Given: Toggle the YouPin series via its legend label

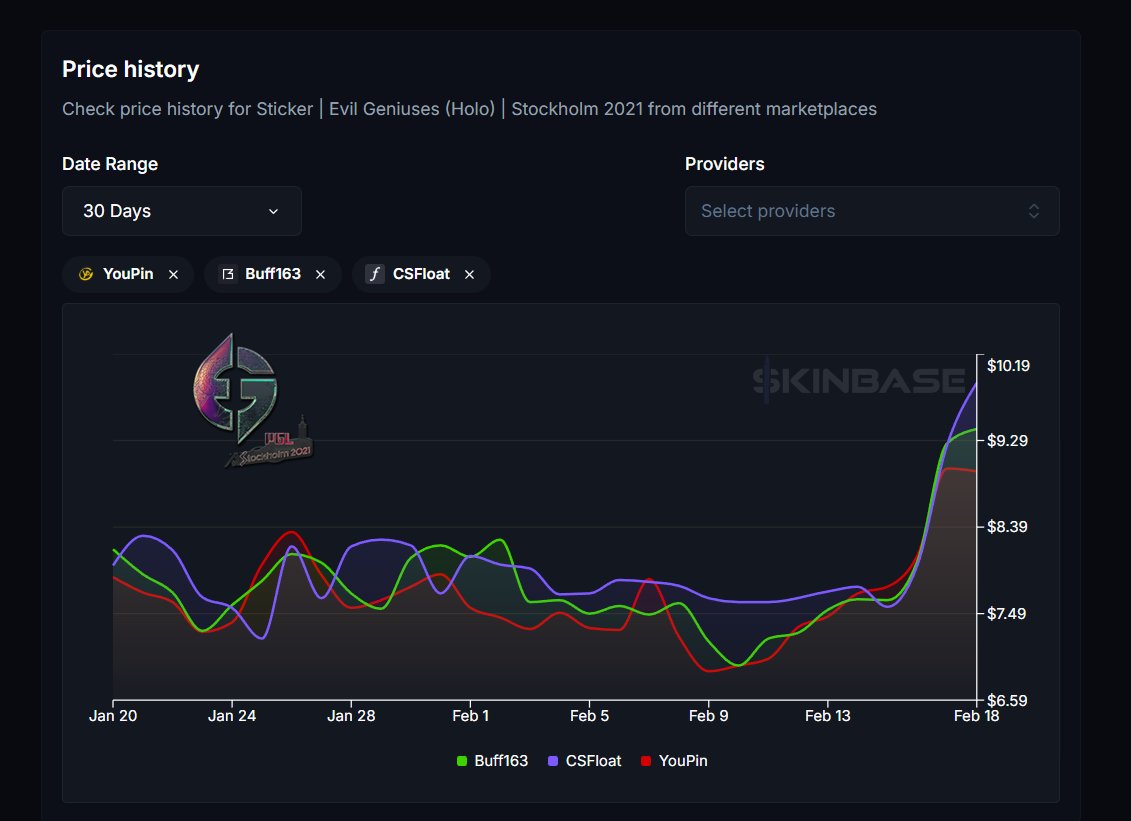Looking at the screenshot, I should 684,760.
